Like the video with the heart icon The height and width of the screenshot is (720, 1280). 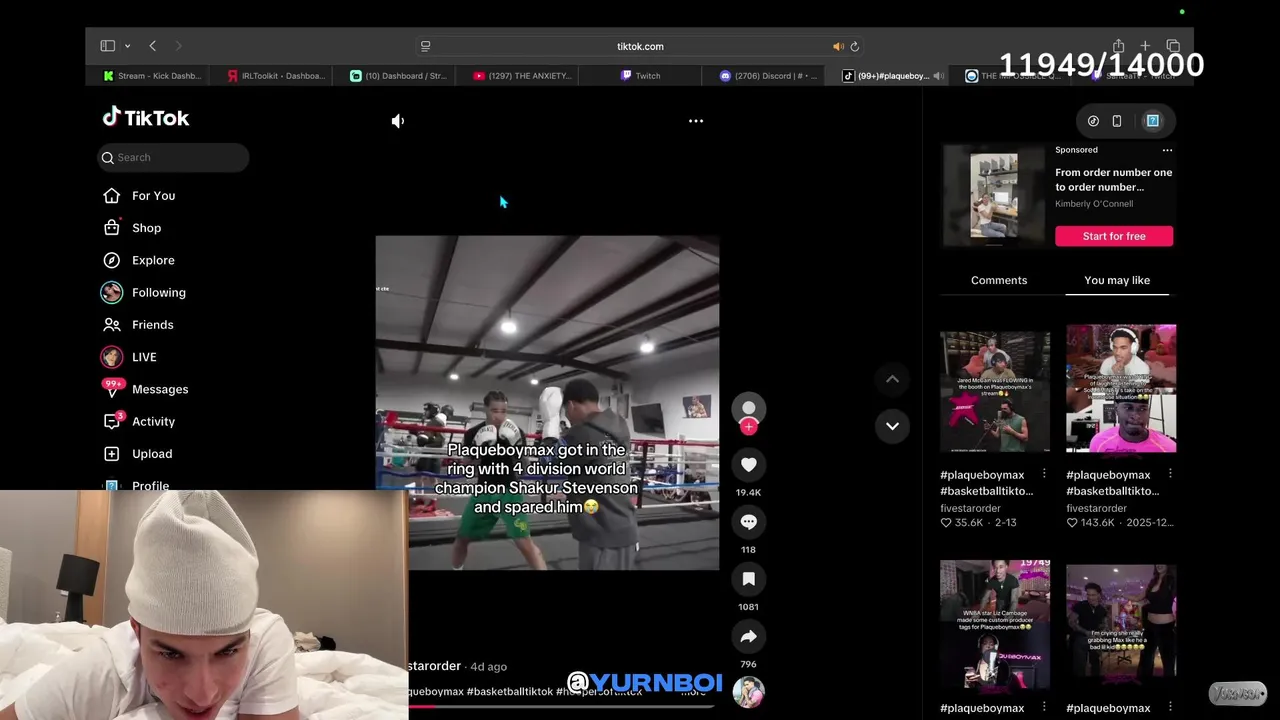point(748,464)
